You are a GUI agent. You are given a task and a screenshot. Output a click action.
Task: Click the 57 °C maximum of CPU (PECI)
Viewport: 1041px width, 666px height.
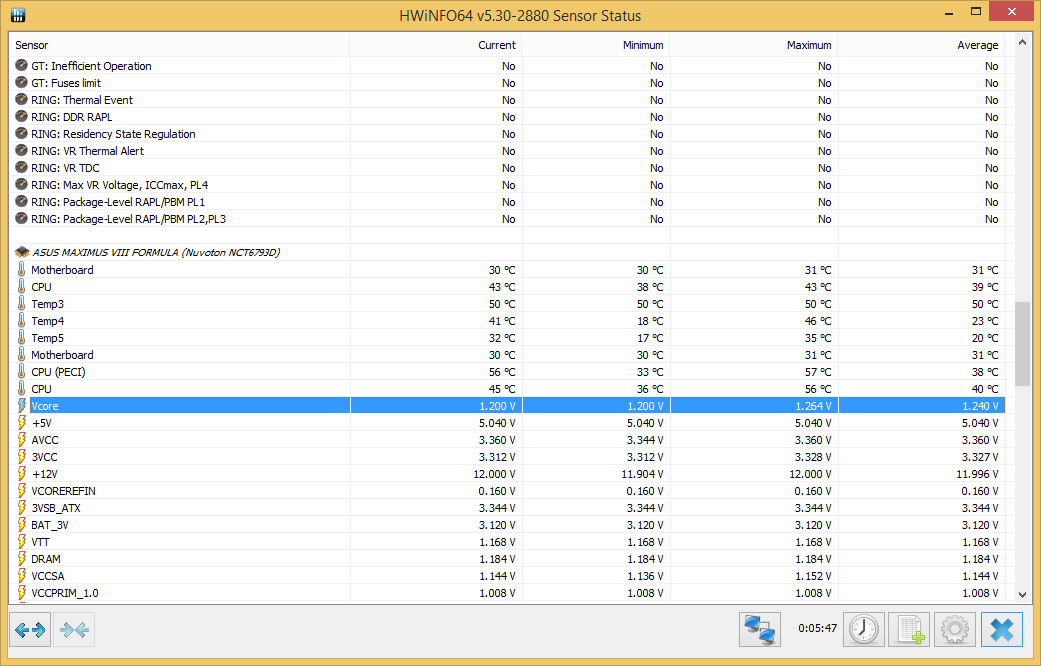[818, 372]
